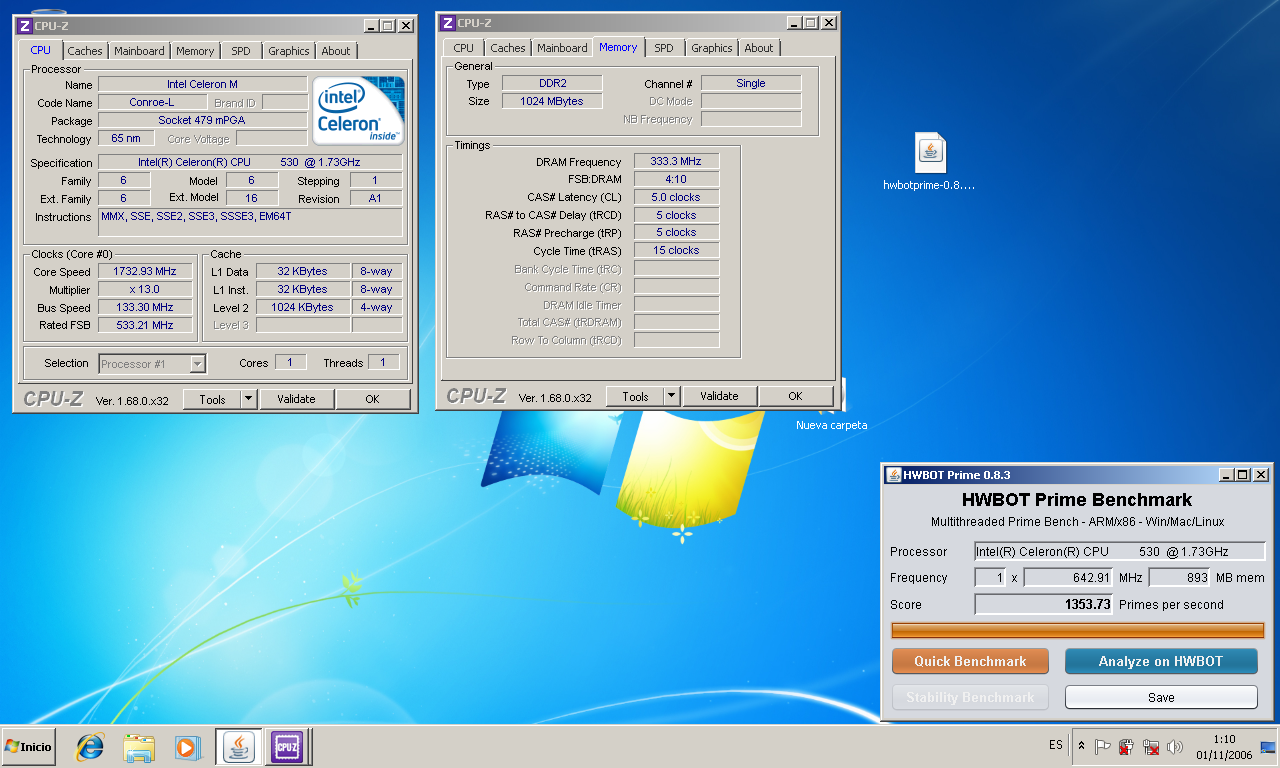Click the DRAM Frequency value 333.3 MHz
The height and width of the screenshot is (768, 1280).
pyautogui.click(x=676, y=162)
